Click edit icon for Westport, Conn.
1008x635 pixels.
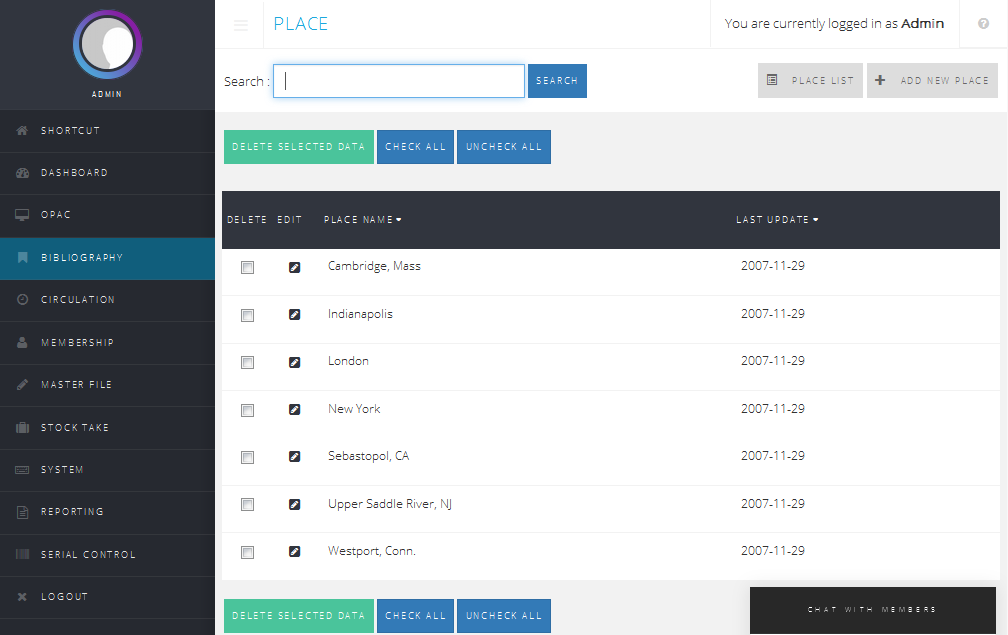[x=294, y=552]
